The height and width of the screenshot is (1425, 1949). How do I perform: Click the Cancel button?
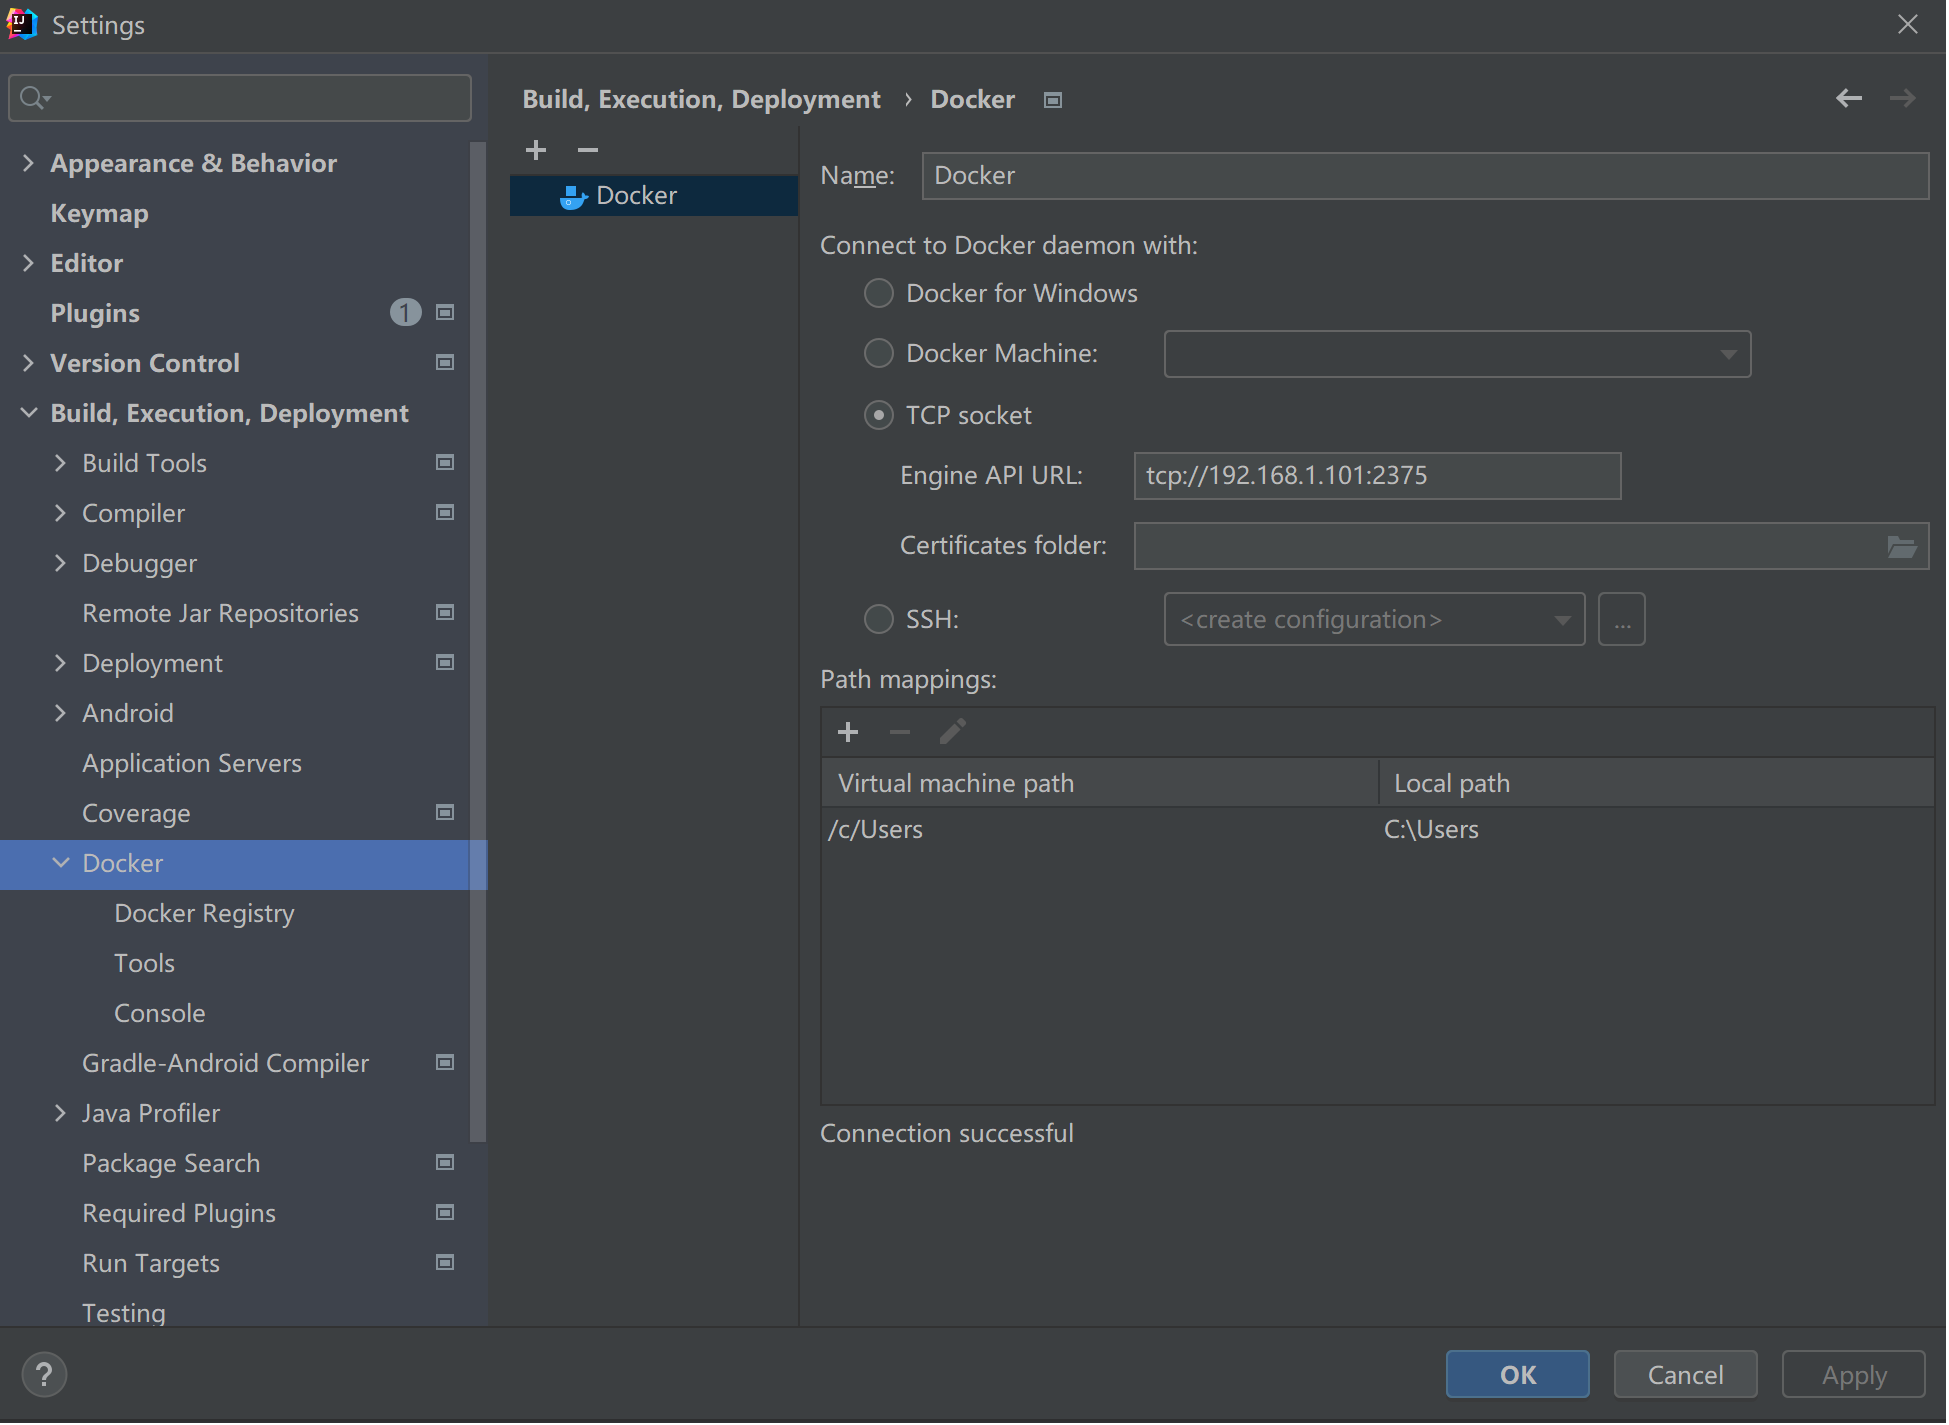point(1685,1375)
